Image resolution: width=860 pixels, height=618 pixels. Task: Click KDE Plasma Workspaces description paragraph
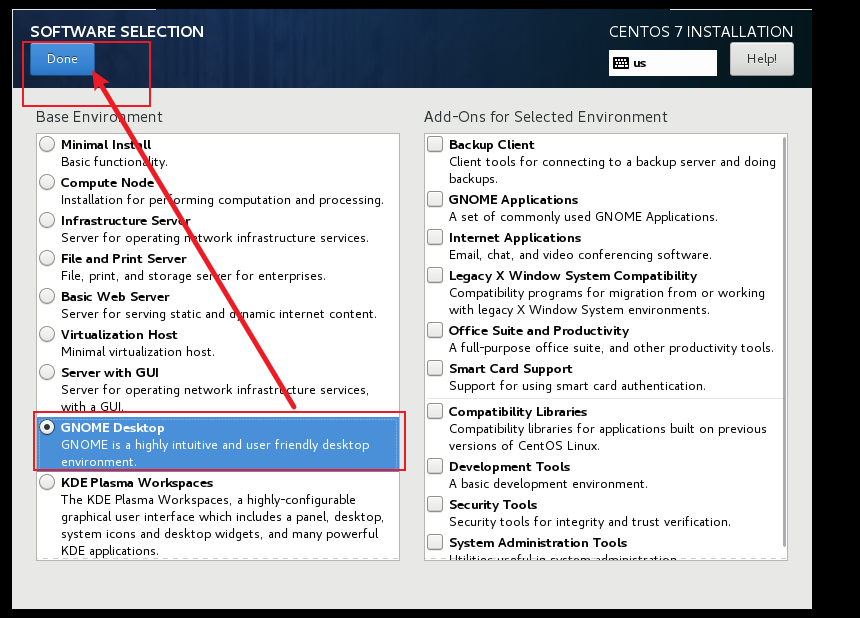click(222, 525)
